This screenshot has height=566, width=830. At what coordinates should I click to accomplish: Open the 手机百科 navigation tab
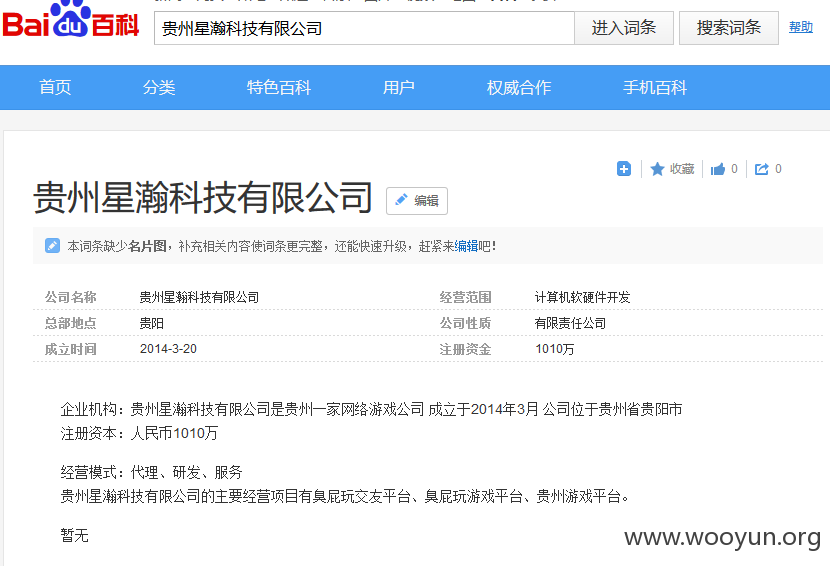click(x=655, y=87)
